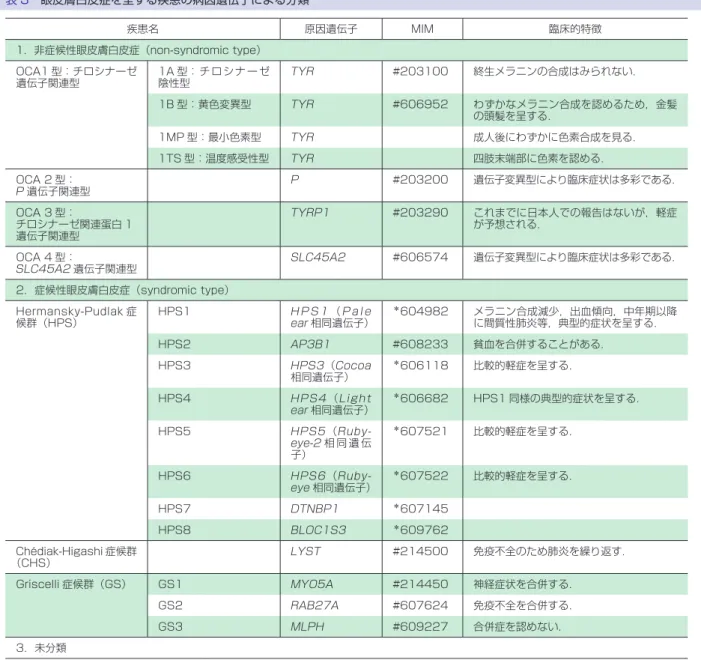Click the 1A 型 チロシナーゼ陰性型 cell

pos(214,77)
